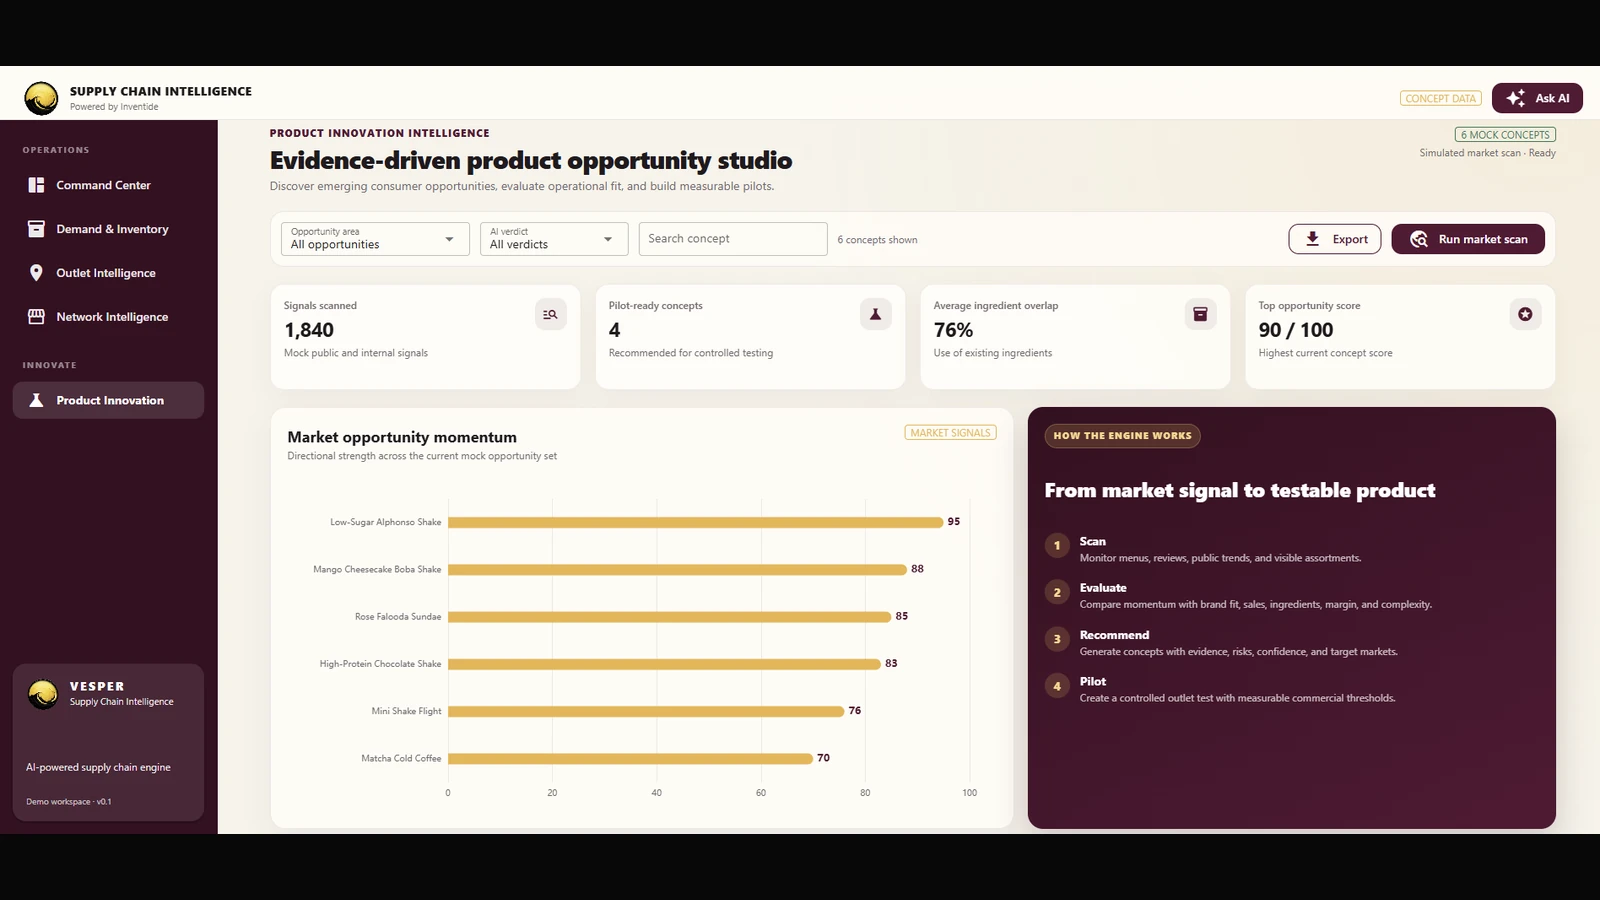Click the step 3 Recommend number badge

pyautogui.click(x=1057, y=639)
